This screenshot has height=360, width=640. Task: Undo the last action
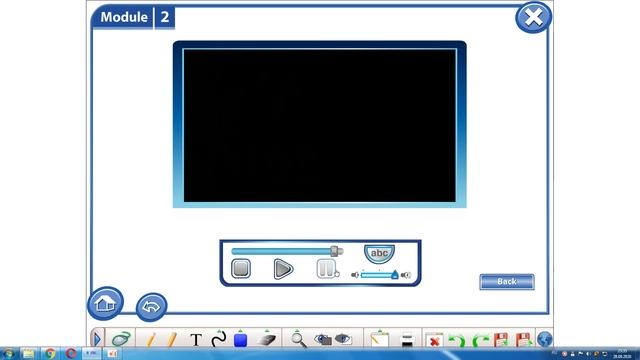[x=457, y=340]
